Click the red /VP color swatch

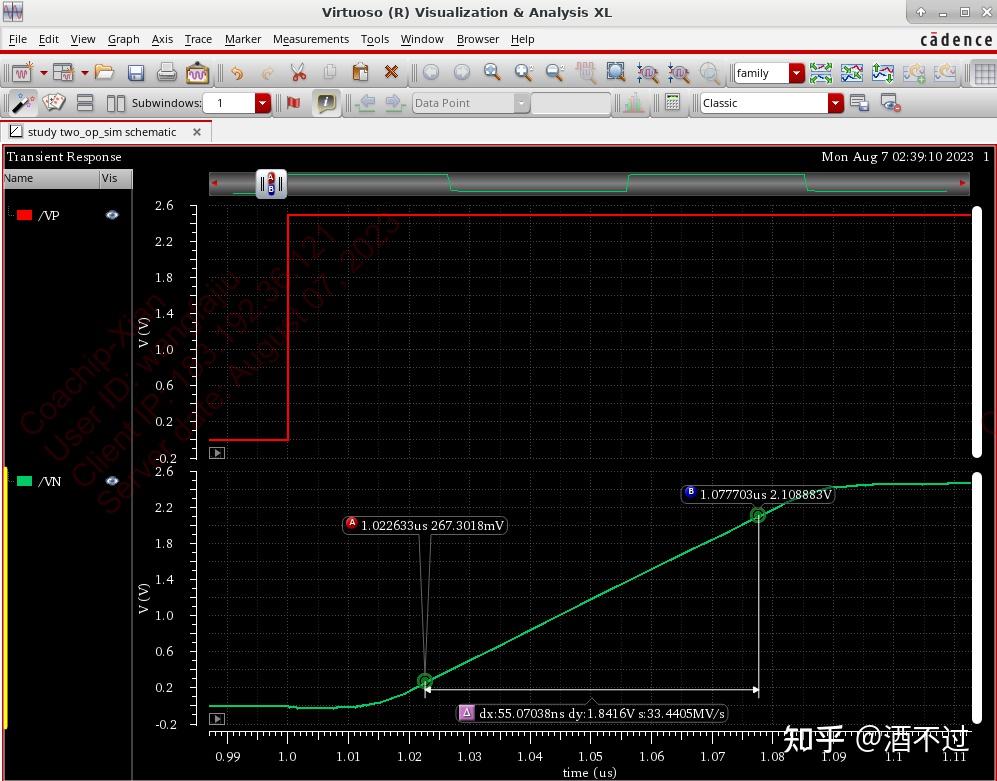tap(25, 215)
